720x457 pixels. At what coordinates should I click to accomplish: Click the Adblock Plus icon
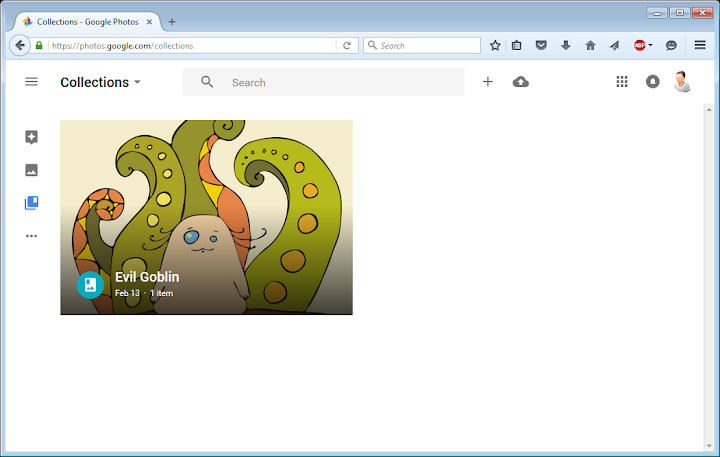(640, 45)
